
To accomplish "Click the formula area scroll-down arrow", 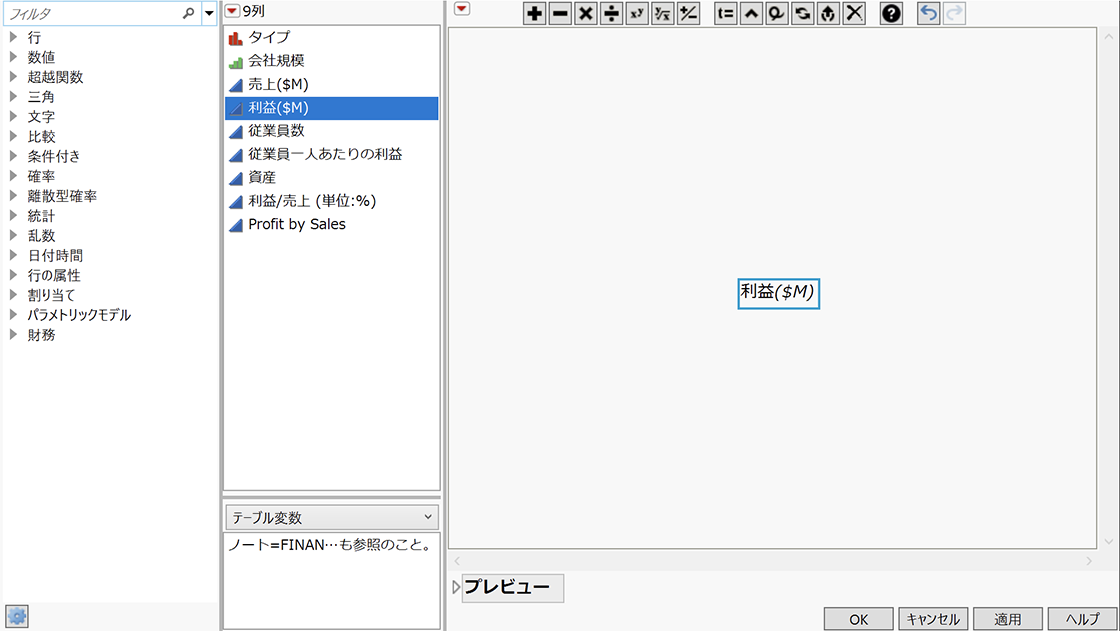I will [x=1109, y=542].
